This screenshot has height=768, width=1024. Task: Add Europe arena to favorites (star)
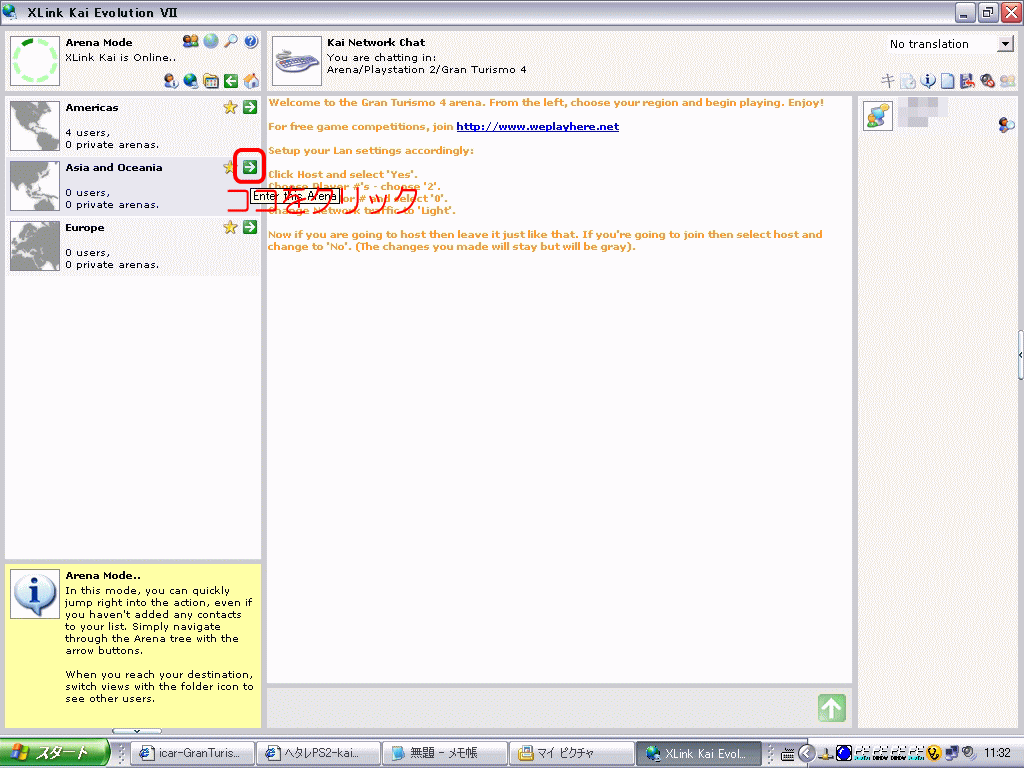230,227
